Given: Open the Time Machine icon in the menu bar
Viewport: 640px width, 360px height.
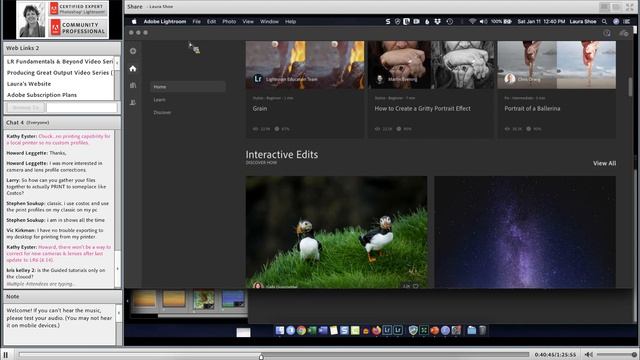Looking at the screenshot, I should coord(449,21).
